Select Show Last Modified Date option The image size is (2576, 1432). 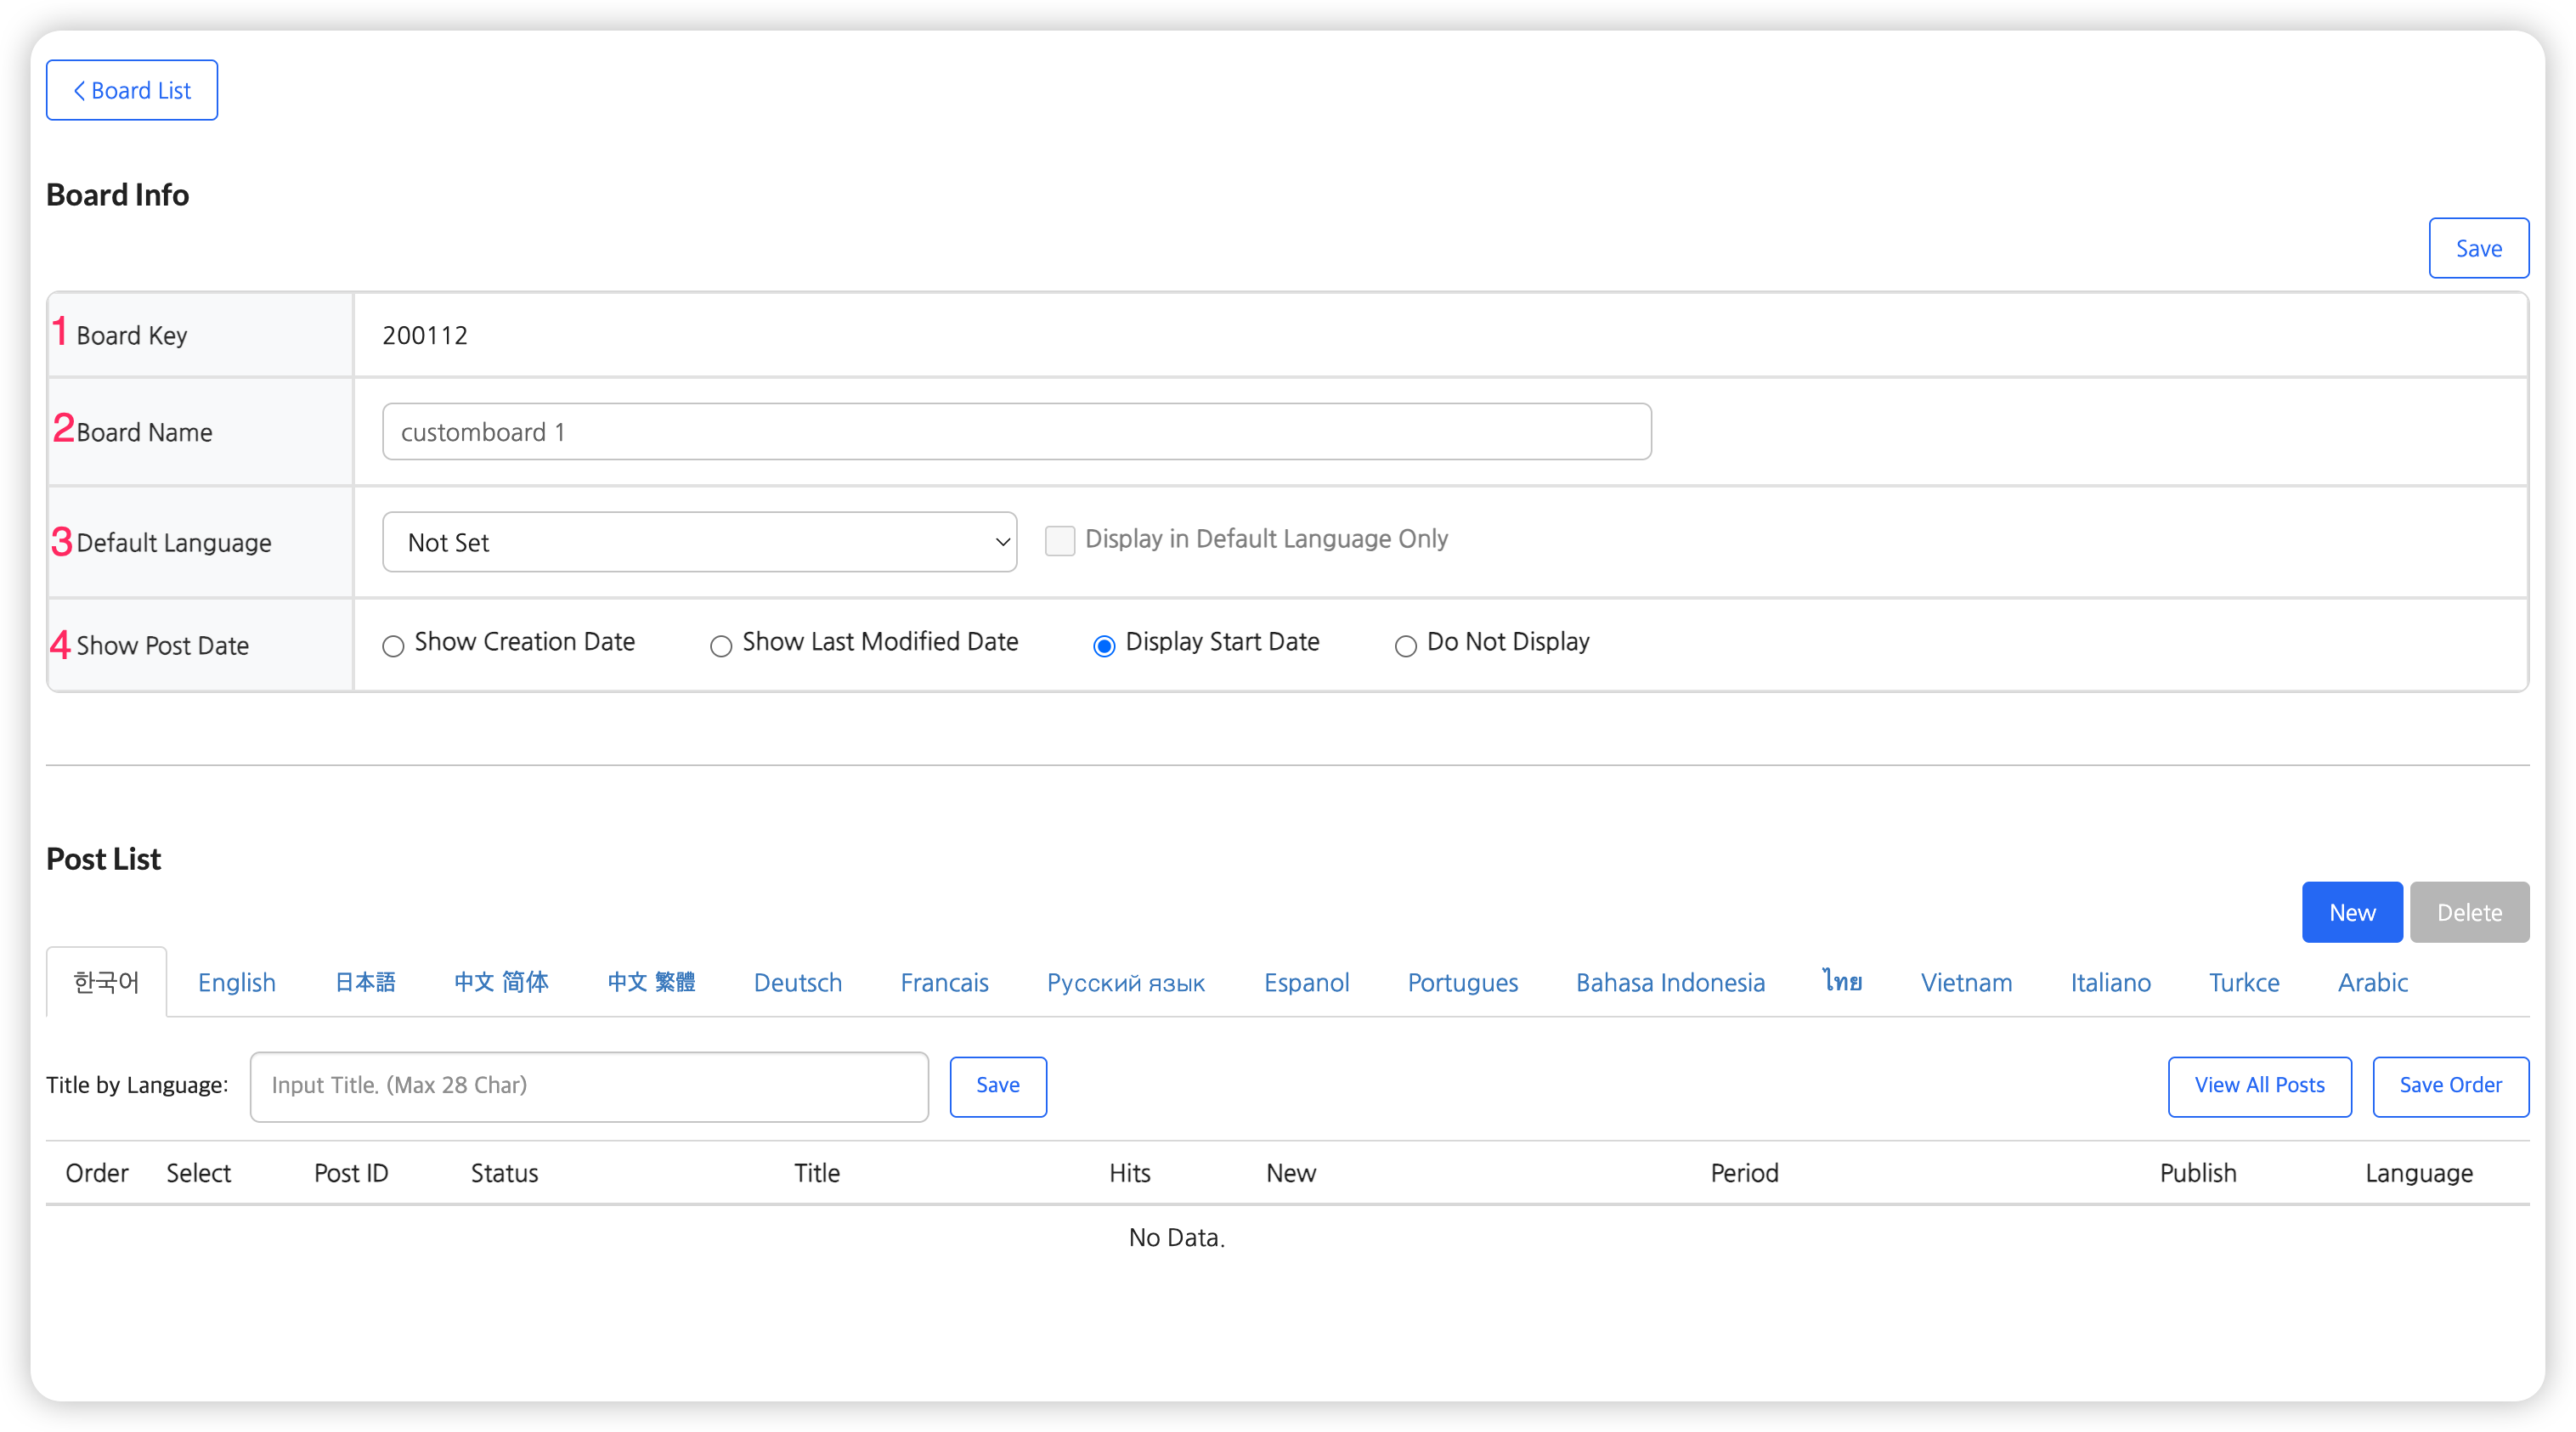[x=721, y=646]
